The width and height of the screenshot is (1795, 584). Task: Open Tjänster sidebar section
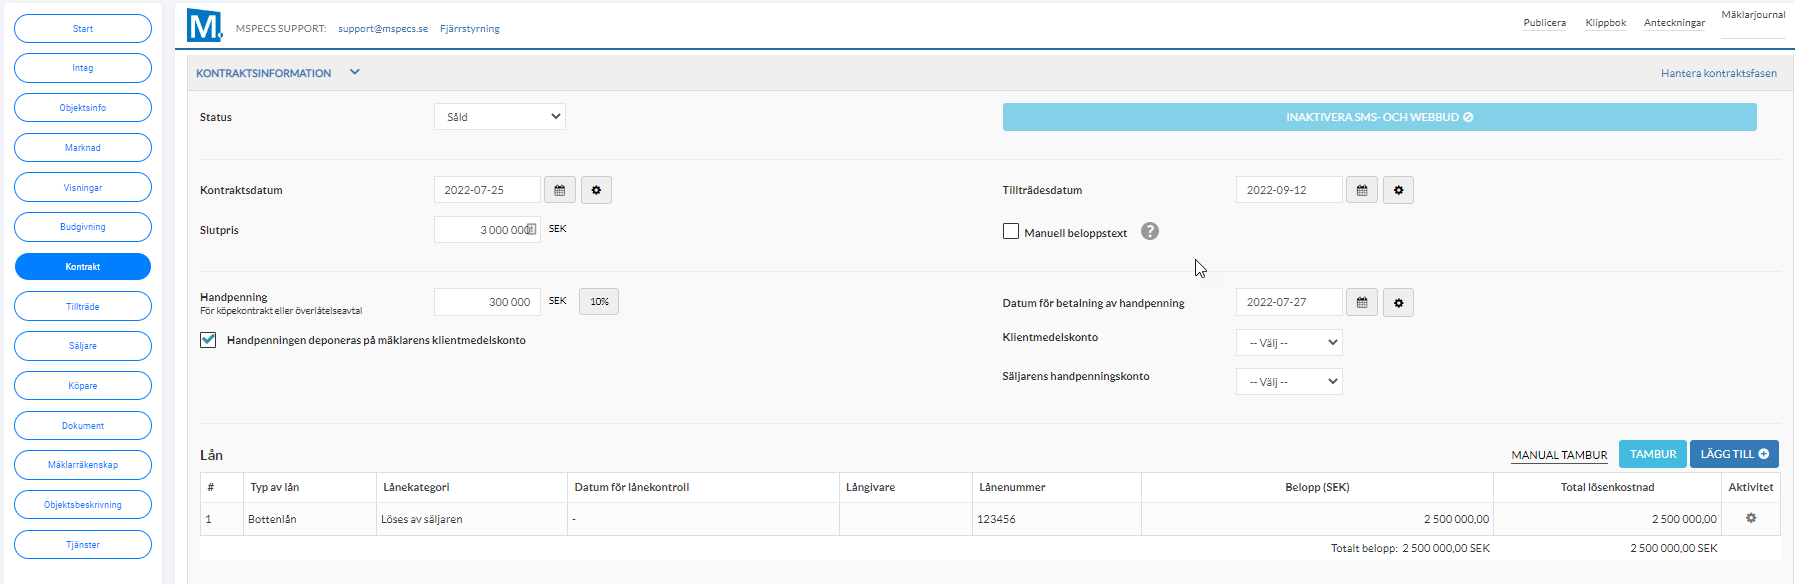[83, 545]
